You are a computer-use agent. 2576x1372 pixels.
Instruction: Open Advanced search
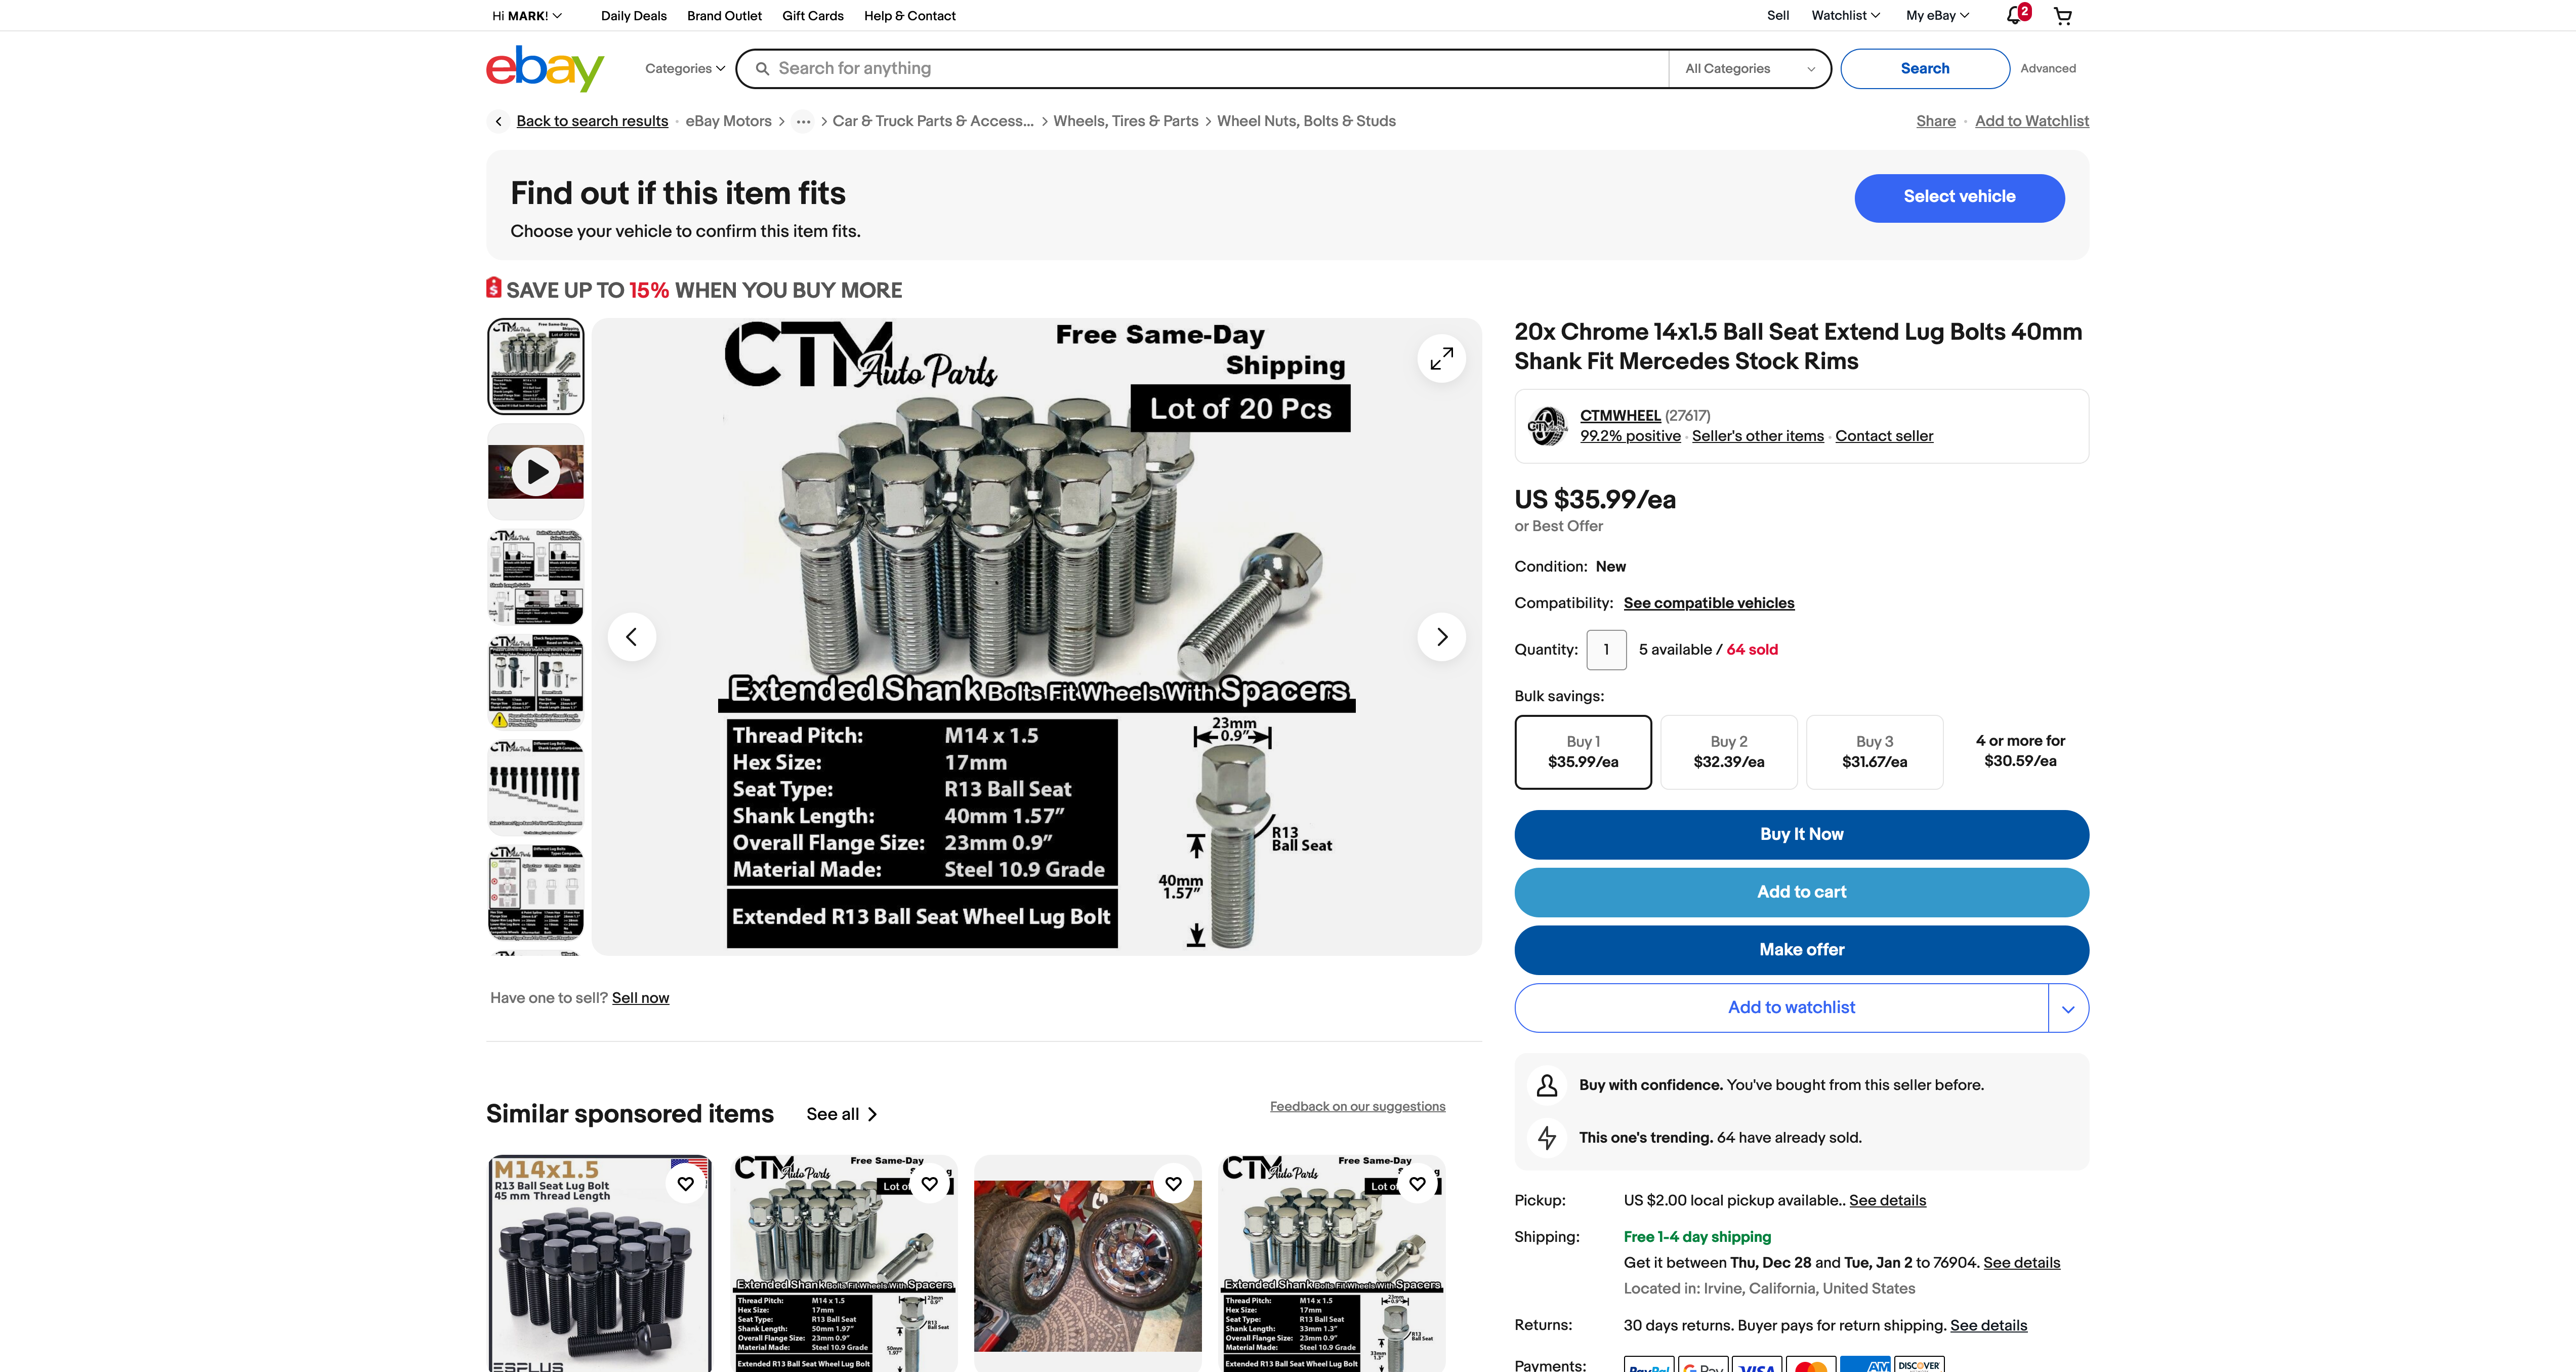pos(2048,69)
